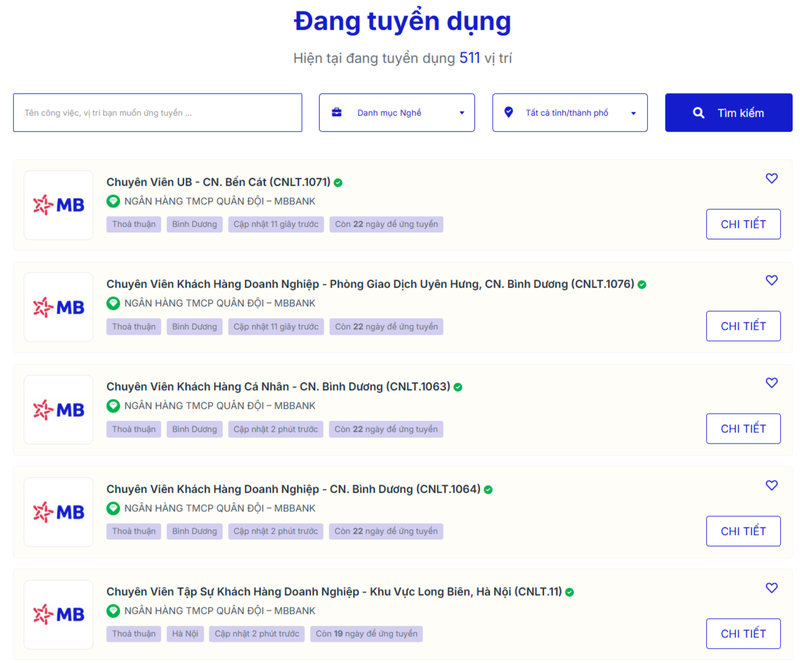Open CHI TIẾT for CNLT.1064 job

pos(743,531)
